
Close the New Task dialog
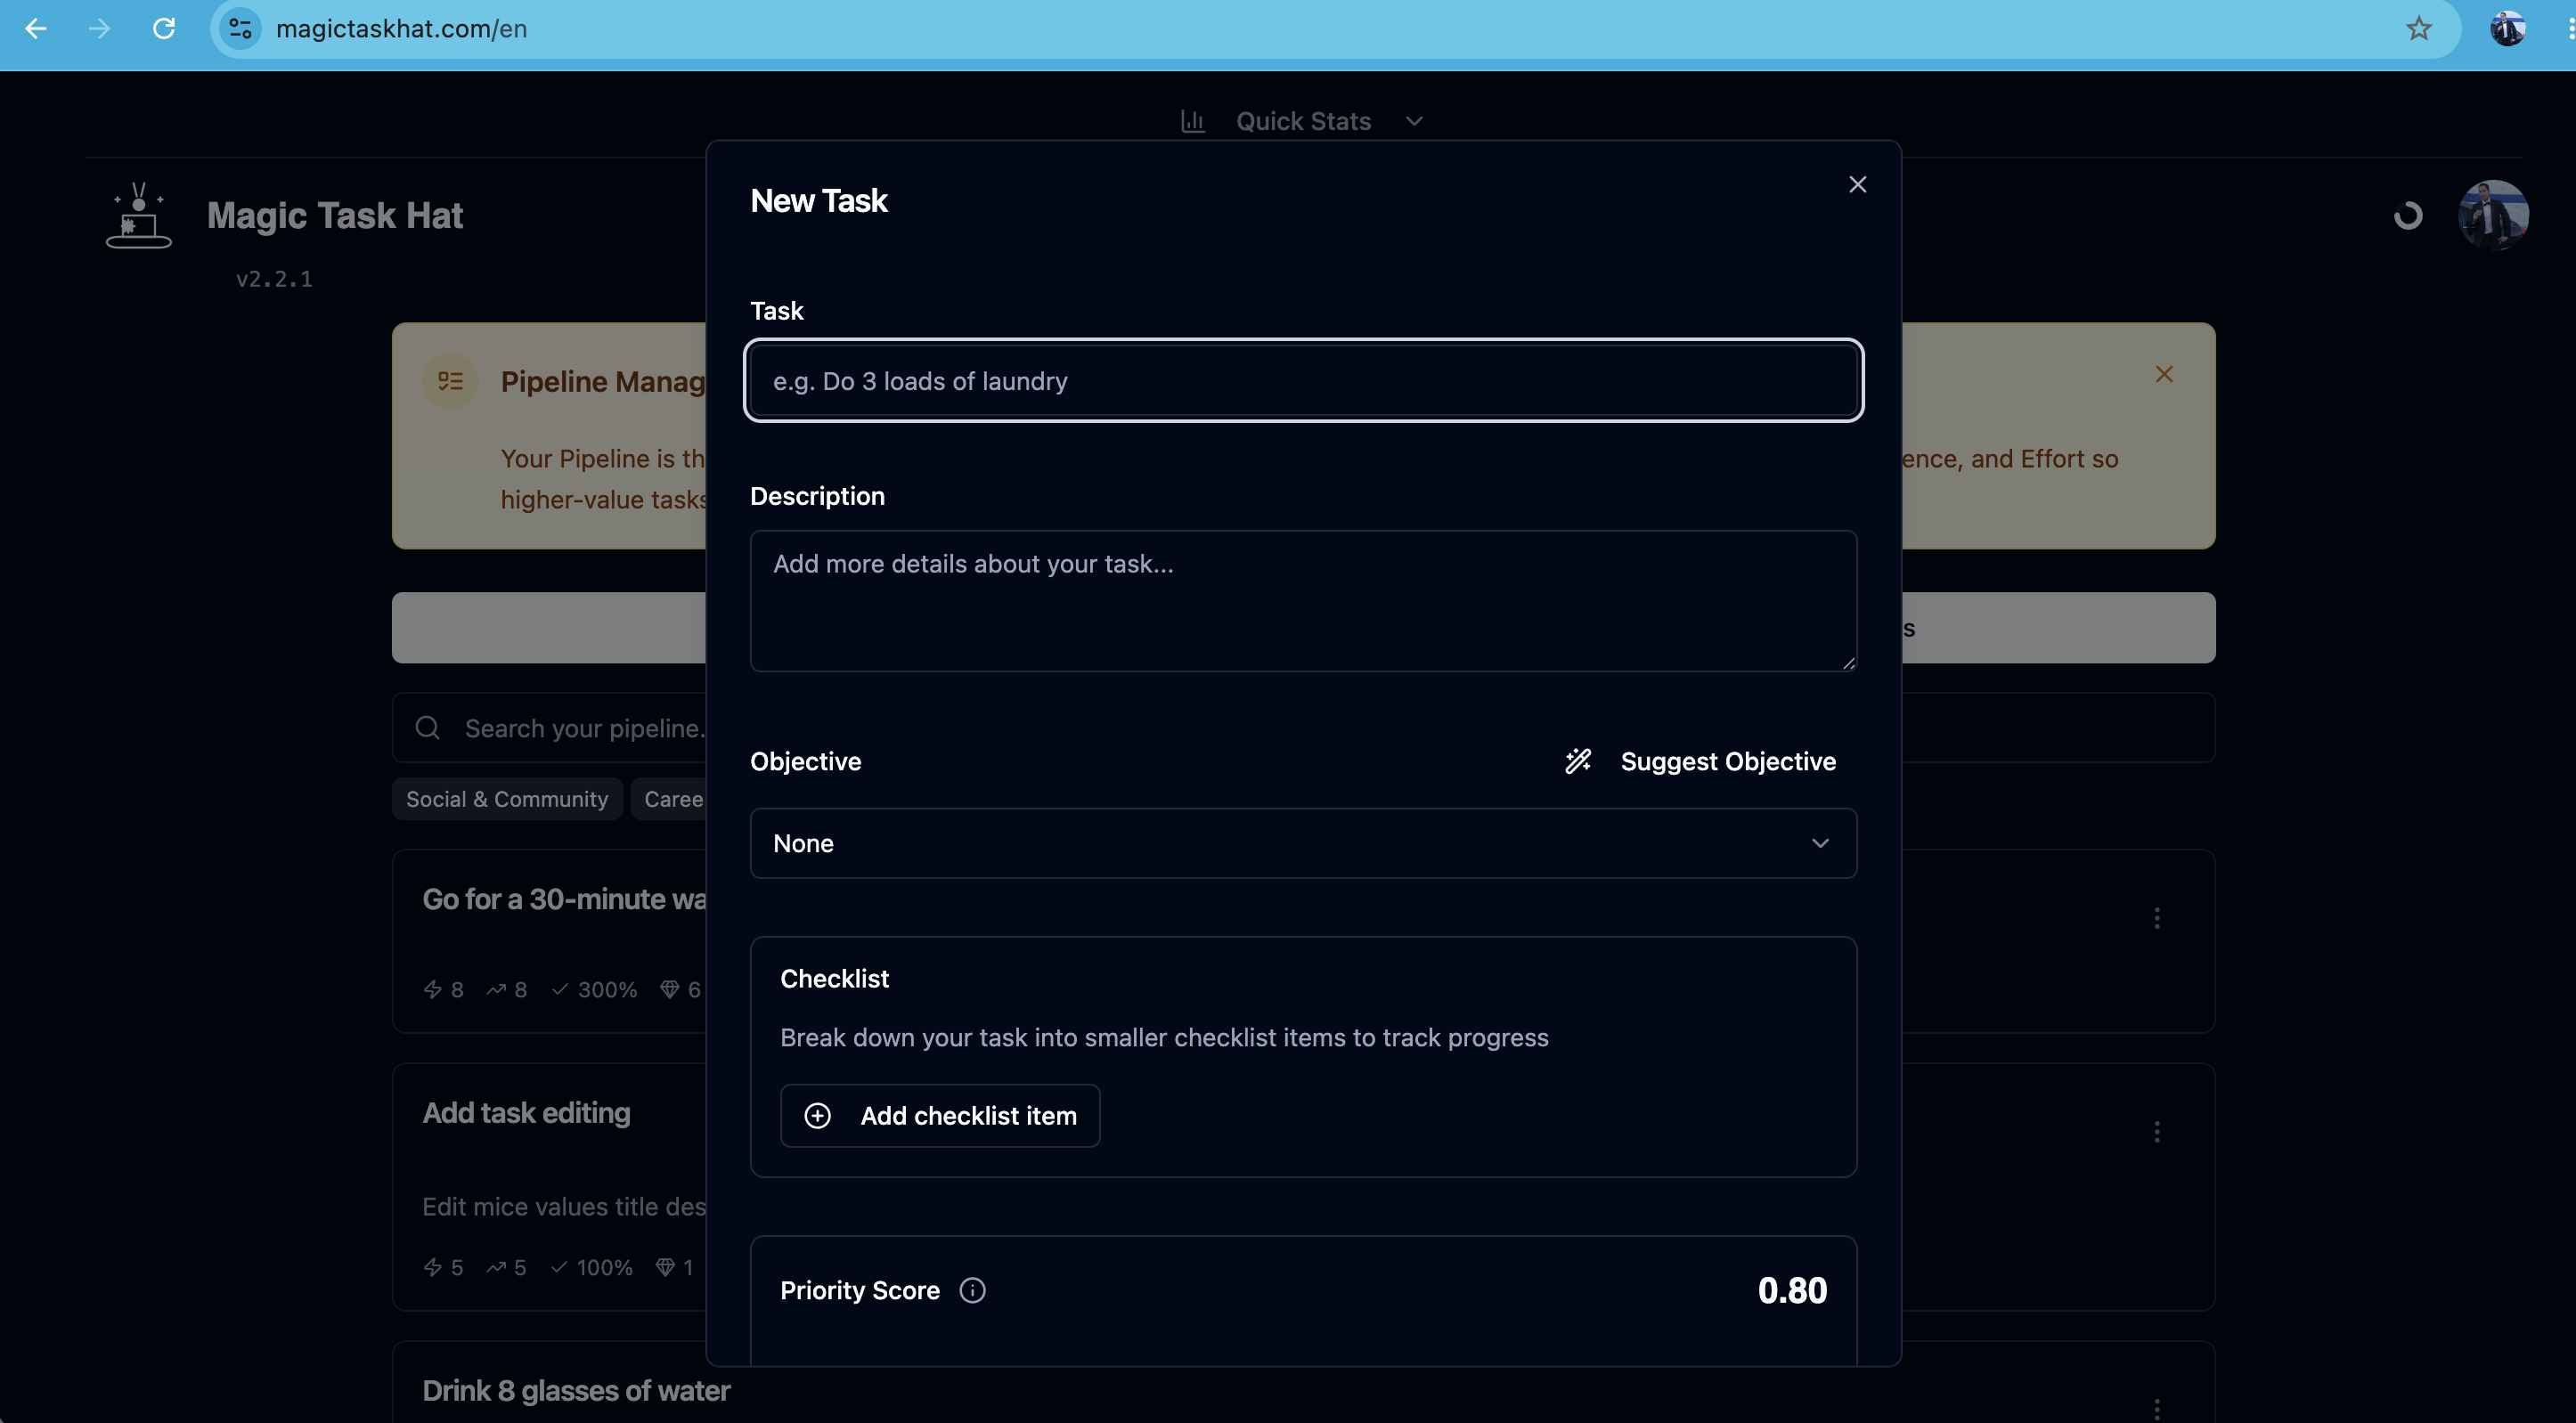point(1857,184)
